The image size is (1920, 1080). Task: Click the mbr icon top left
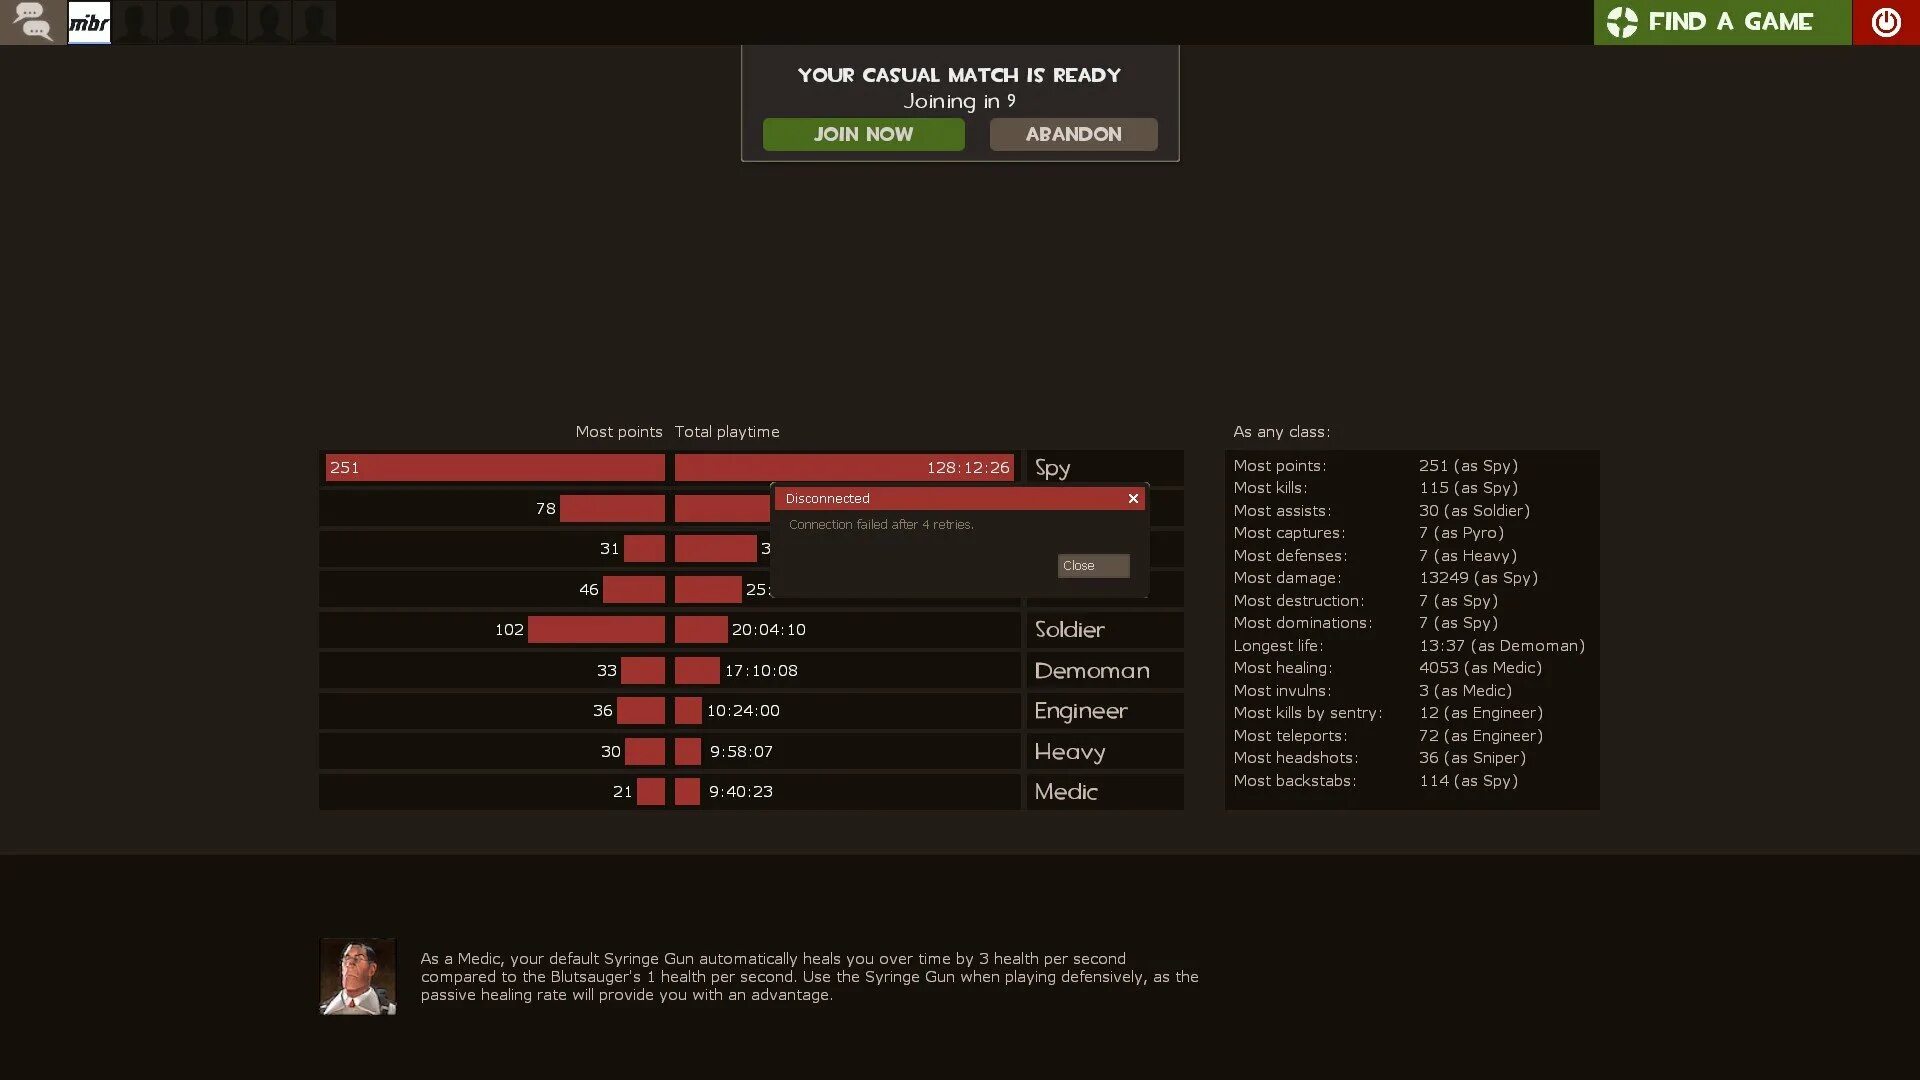click(88, 21)
